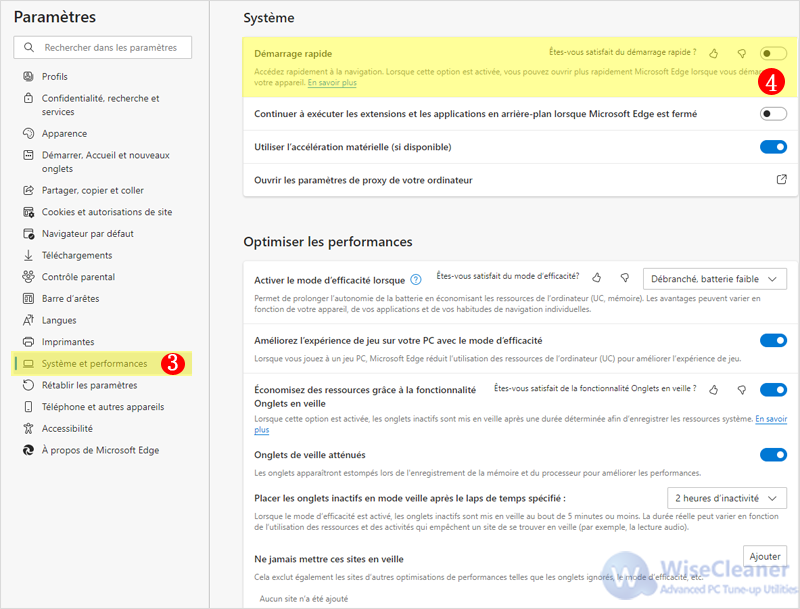800x609 pixels.
Task: Click the Rétablir les paramètres reset icon
Action: (x=29, y=385)
